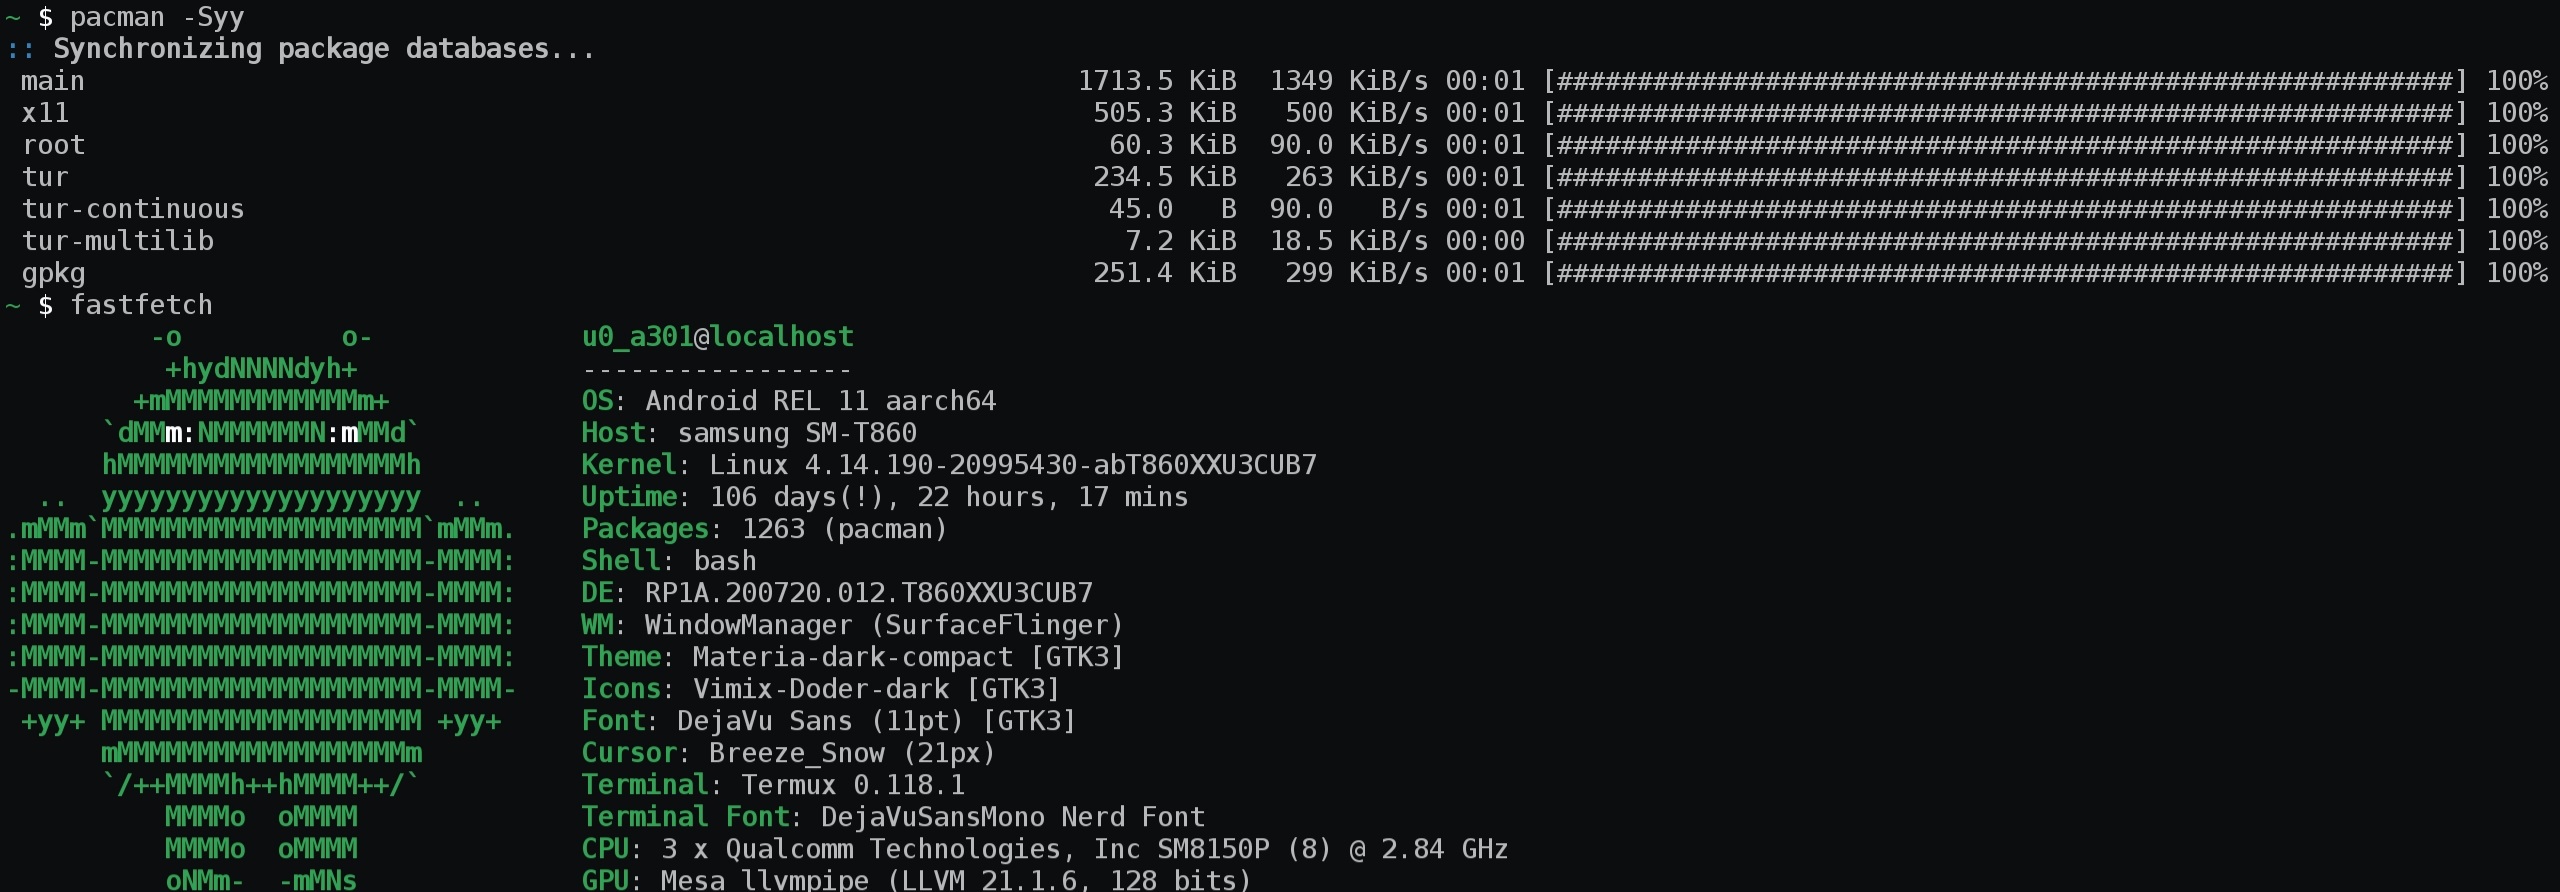This screenshot has height=892, width=2560.
Task: Click the "samsung SM-T860" host value
Action: coord(797,433)
